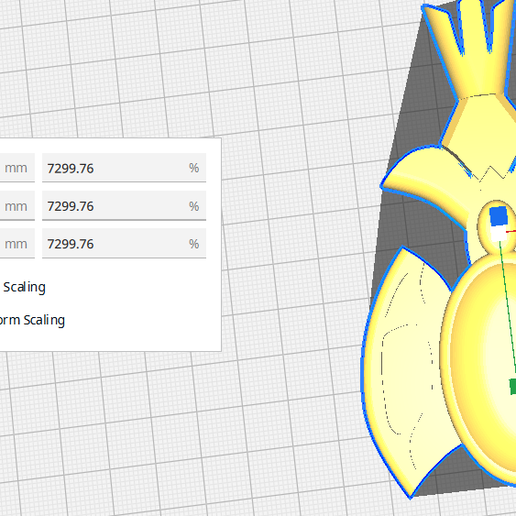Toggle the Uniform Scaling option label
Viewport: 516px width, 516px height.
tap(32, 320)
